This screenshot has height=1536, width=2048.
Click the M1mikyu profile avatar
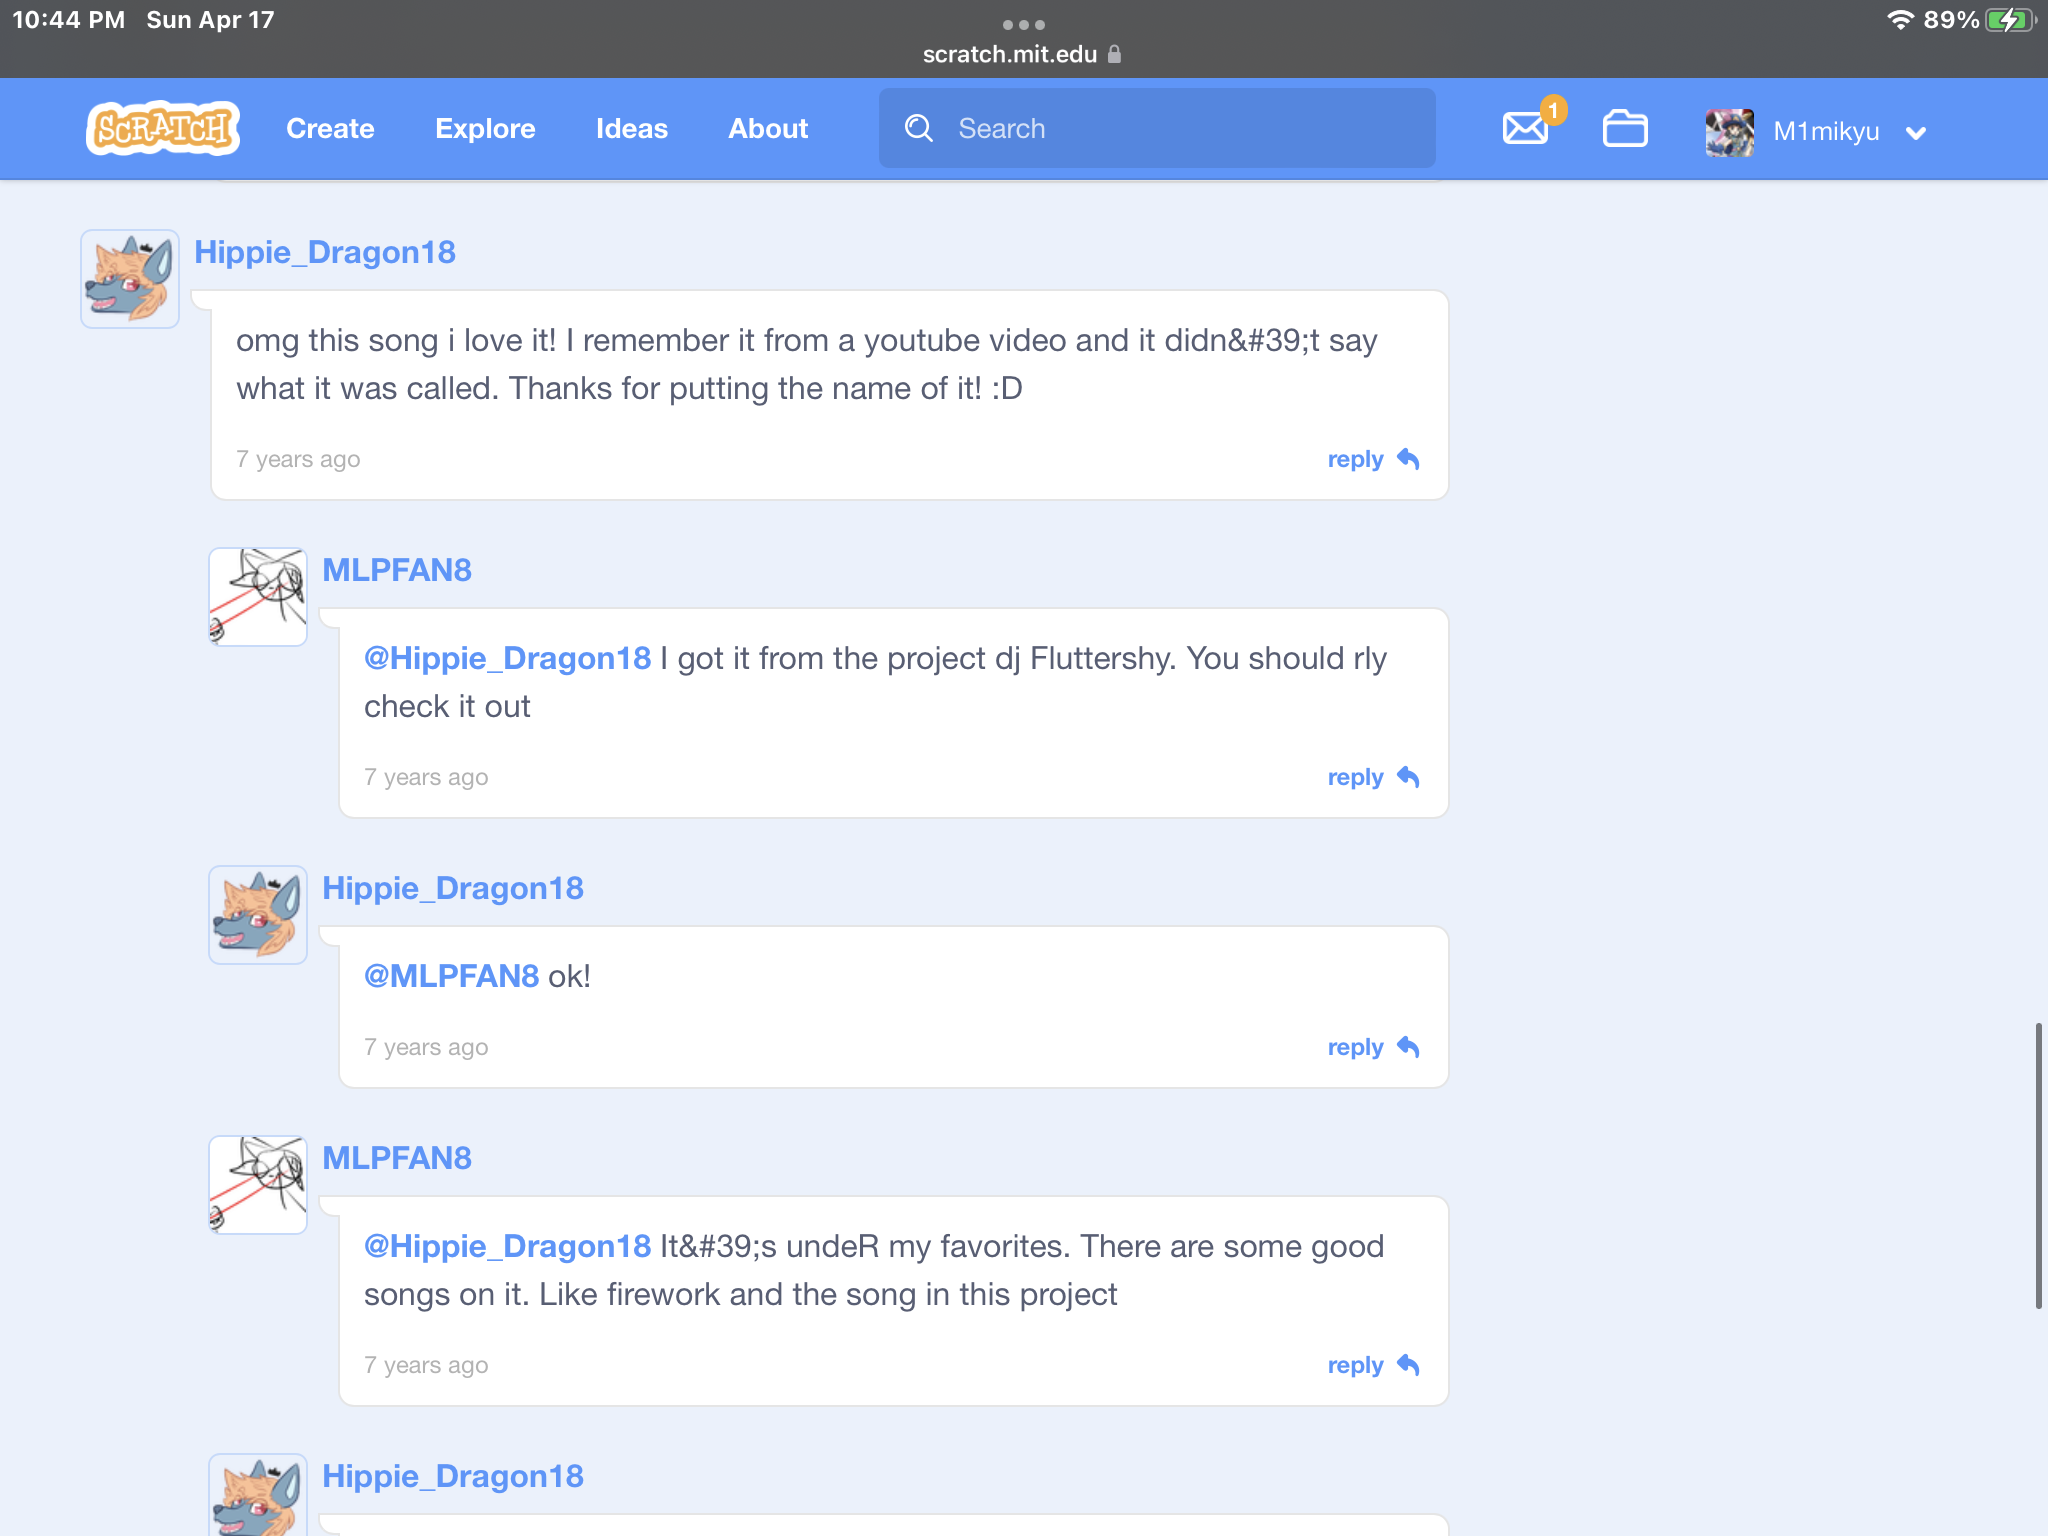pos(1729,132)
